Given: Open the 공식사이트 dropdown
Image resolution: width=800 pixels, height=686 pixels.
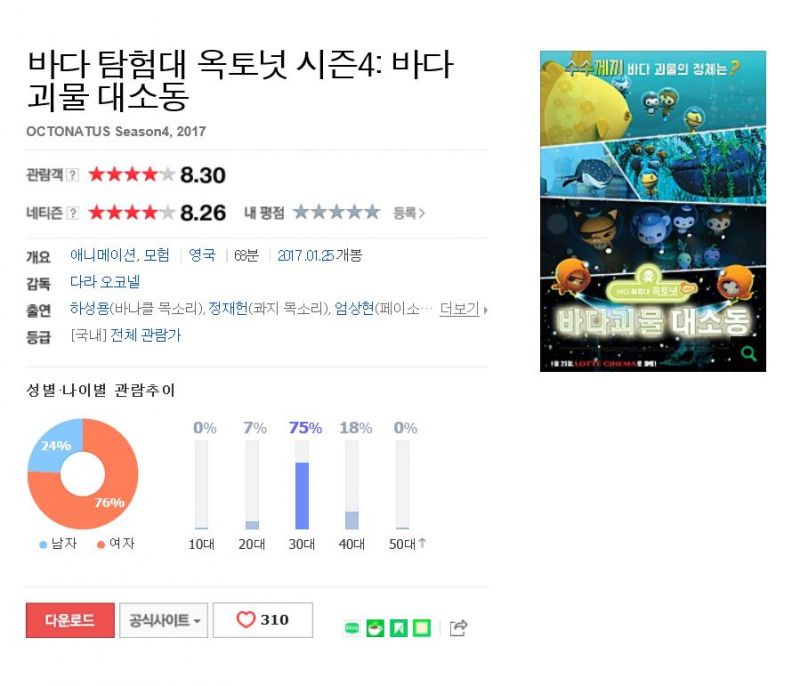Looking at the screenshot, I should [x=164, y=620].
